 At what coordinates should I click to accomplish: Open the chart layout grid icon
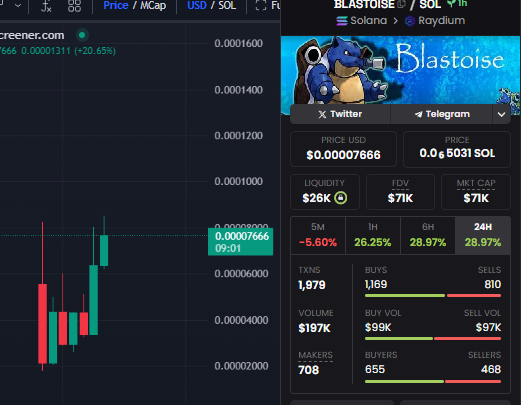click(x=74, y=6)
